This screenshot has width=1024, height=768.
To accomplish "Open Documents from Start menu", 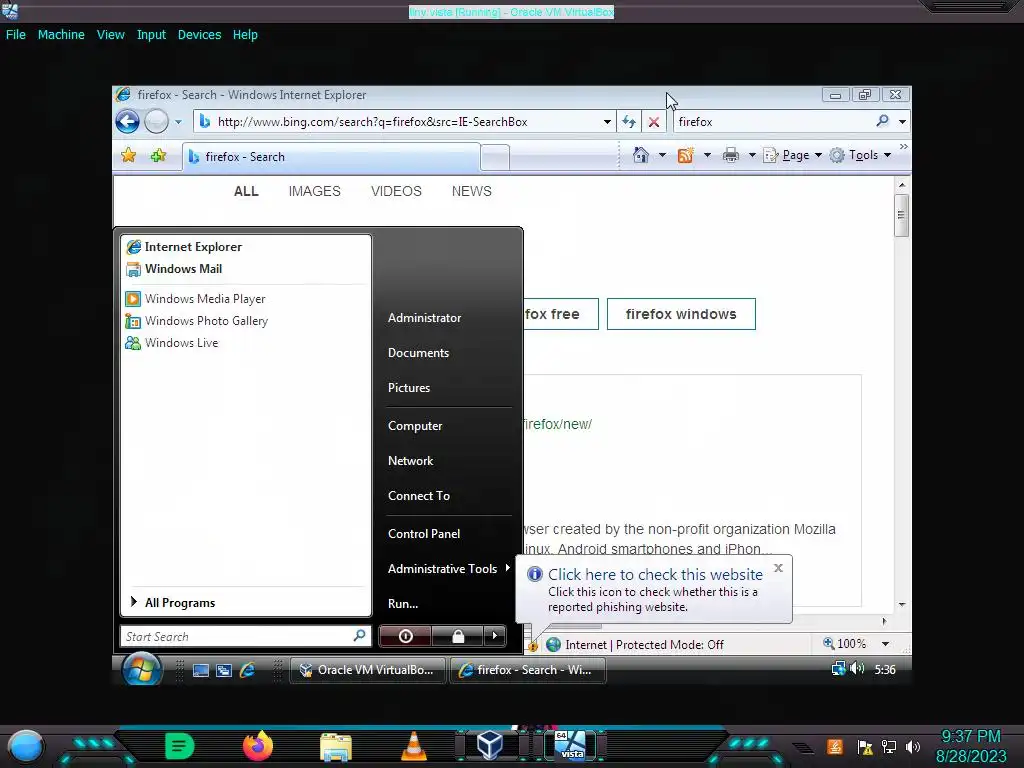I will point(419,353).
